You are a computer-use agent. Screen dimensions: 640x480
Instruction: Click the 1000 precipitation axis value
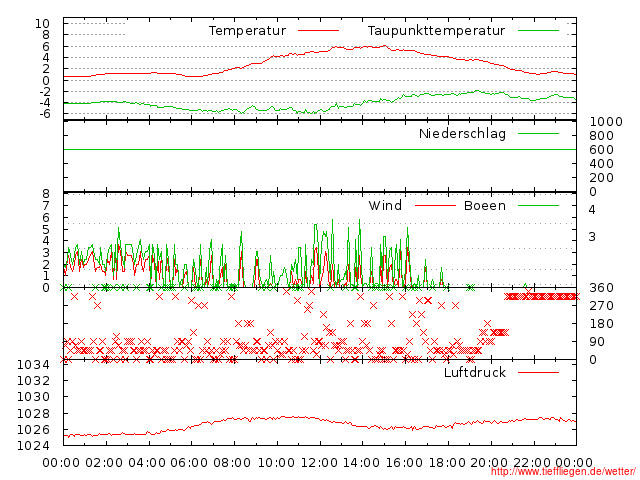tap(606, 122)
